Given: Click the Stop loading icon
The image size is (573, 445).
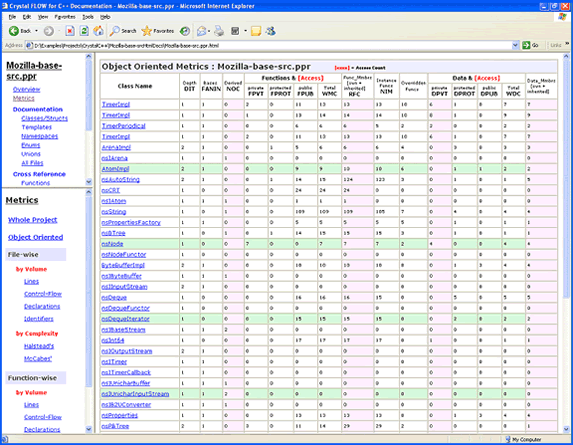Looking at the screenshot, I should pyautogui.click(x=70, y=31).
